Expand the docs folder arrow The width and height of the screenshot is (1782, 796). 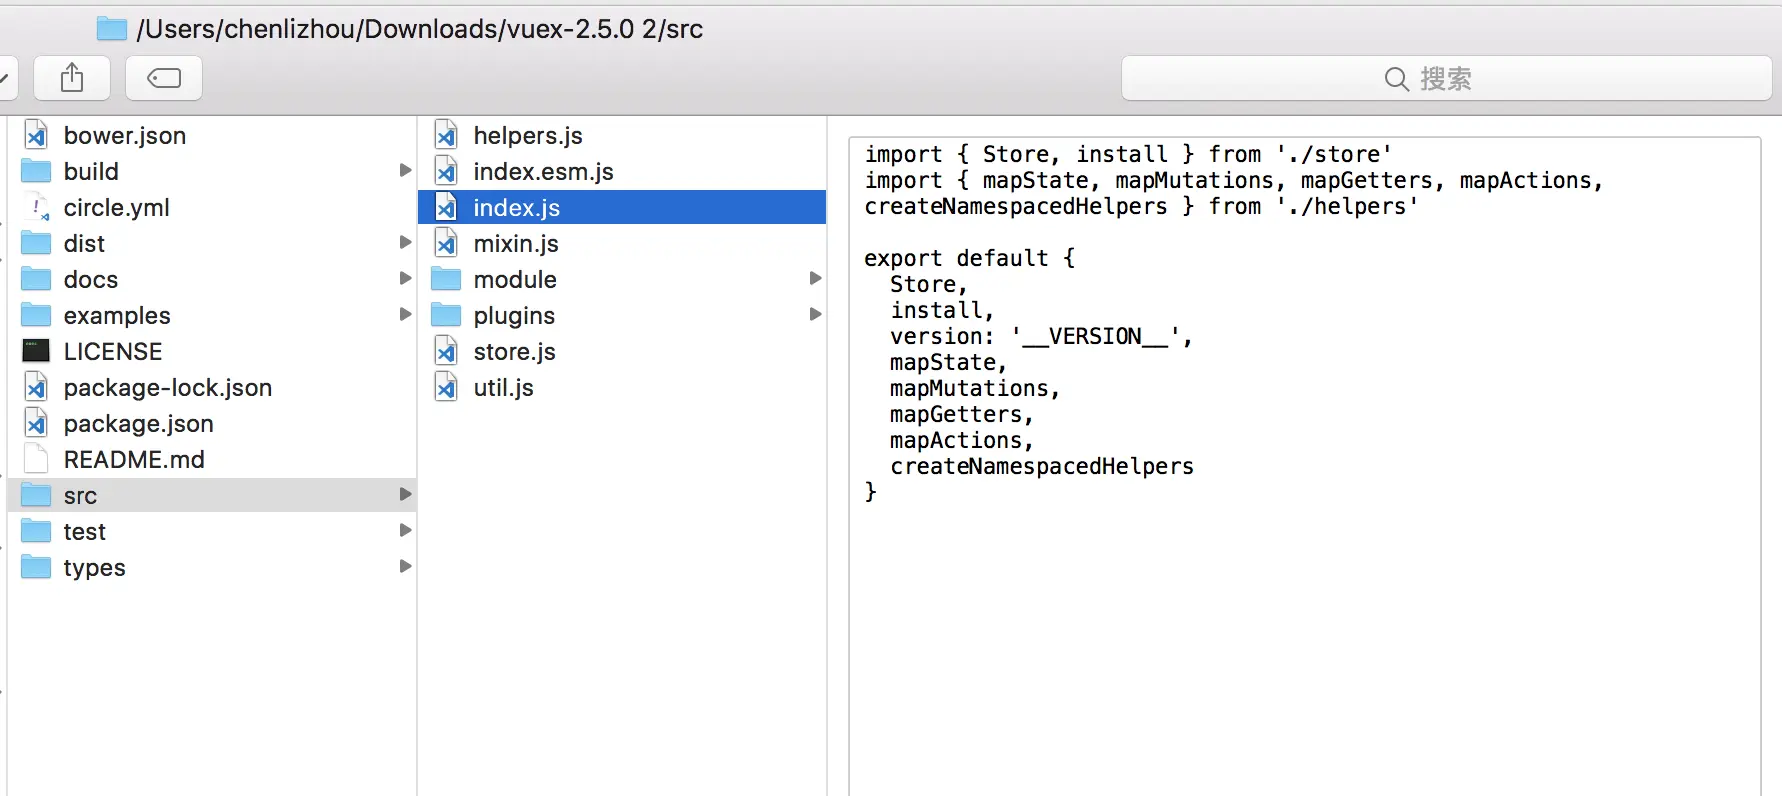[405, 278]
